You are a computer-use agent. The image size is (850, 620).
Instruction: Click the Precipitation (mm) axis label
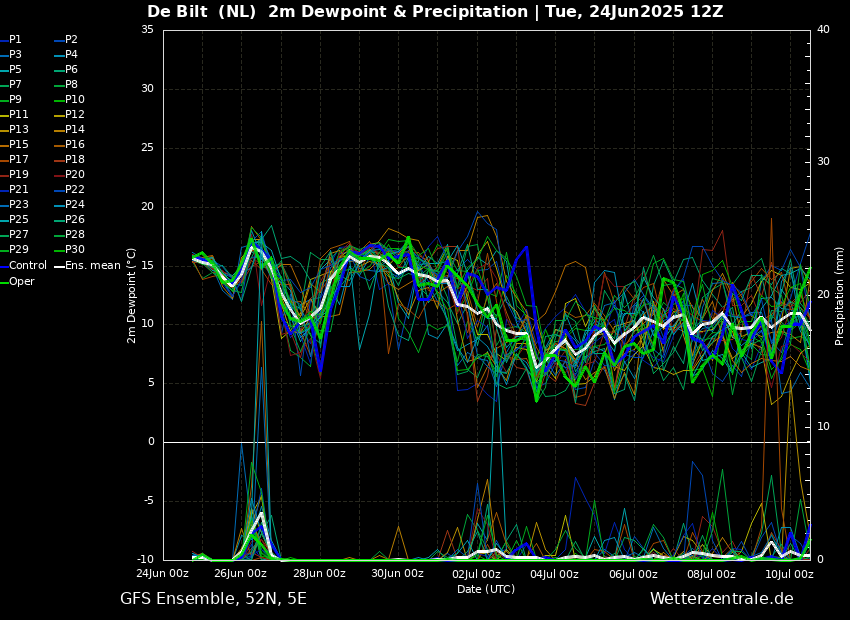[840, 295]
